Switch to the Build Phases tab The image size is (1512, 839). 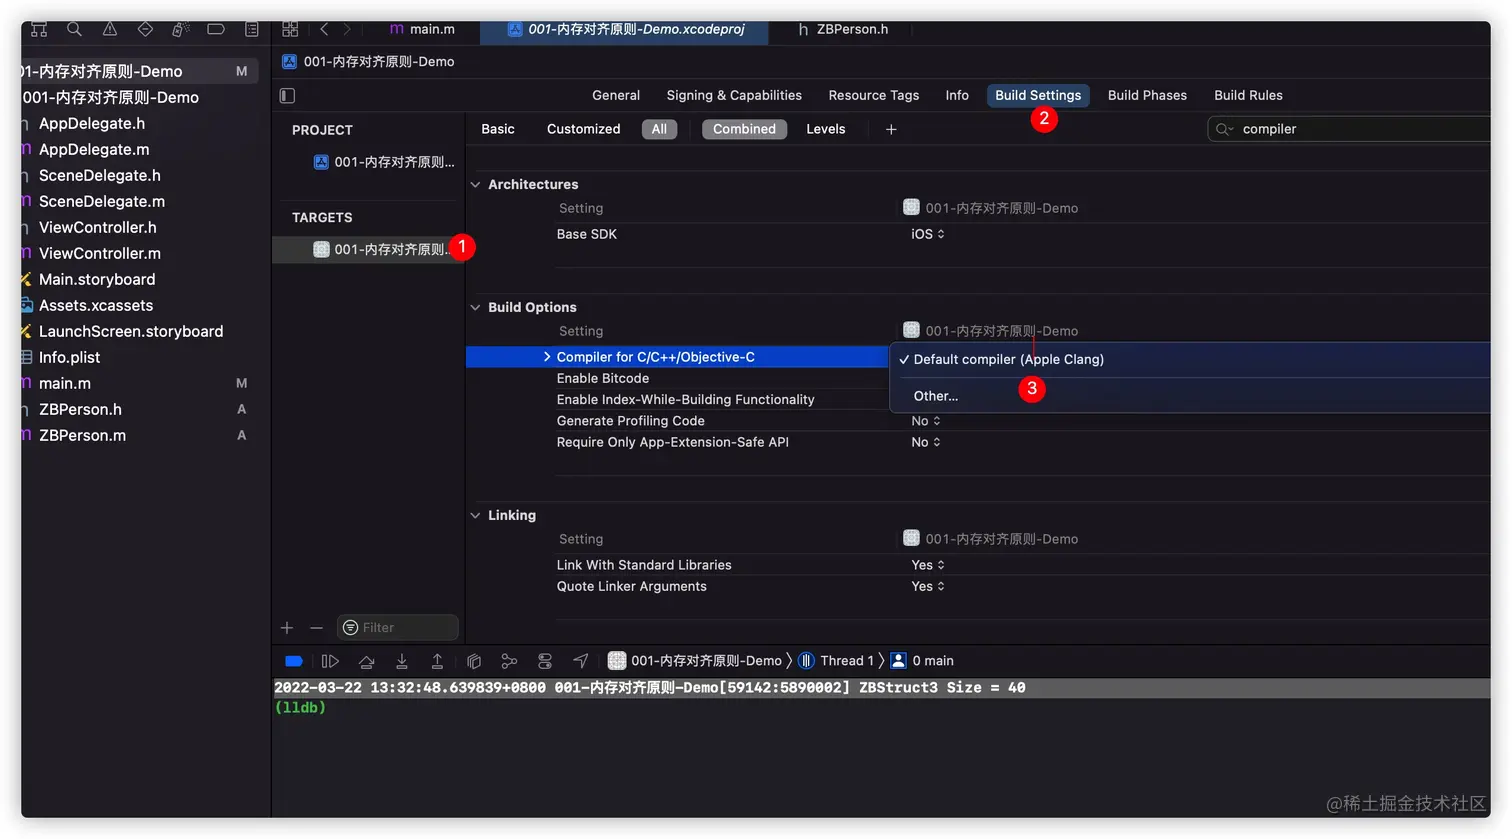[x=1147, y=95]
